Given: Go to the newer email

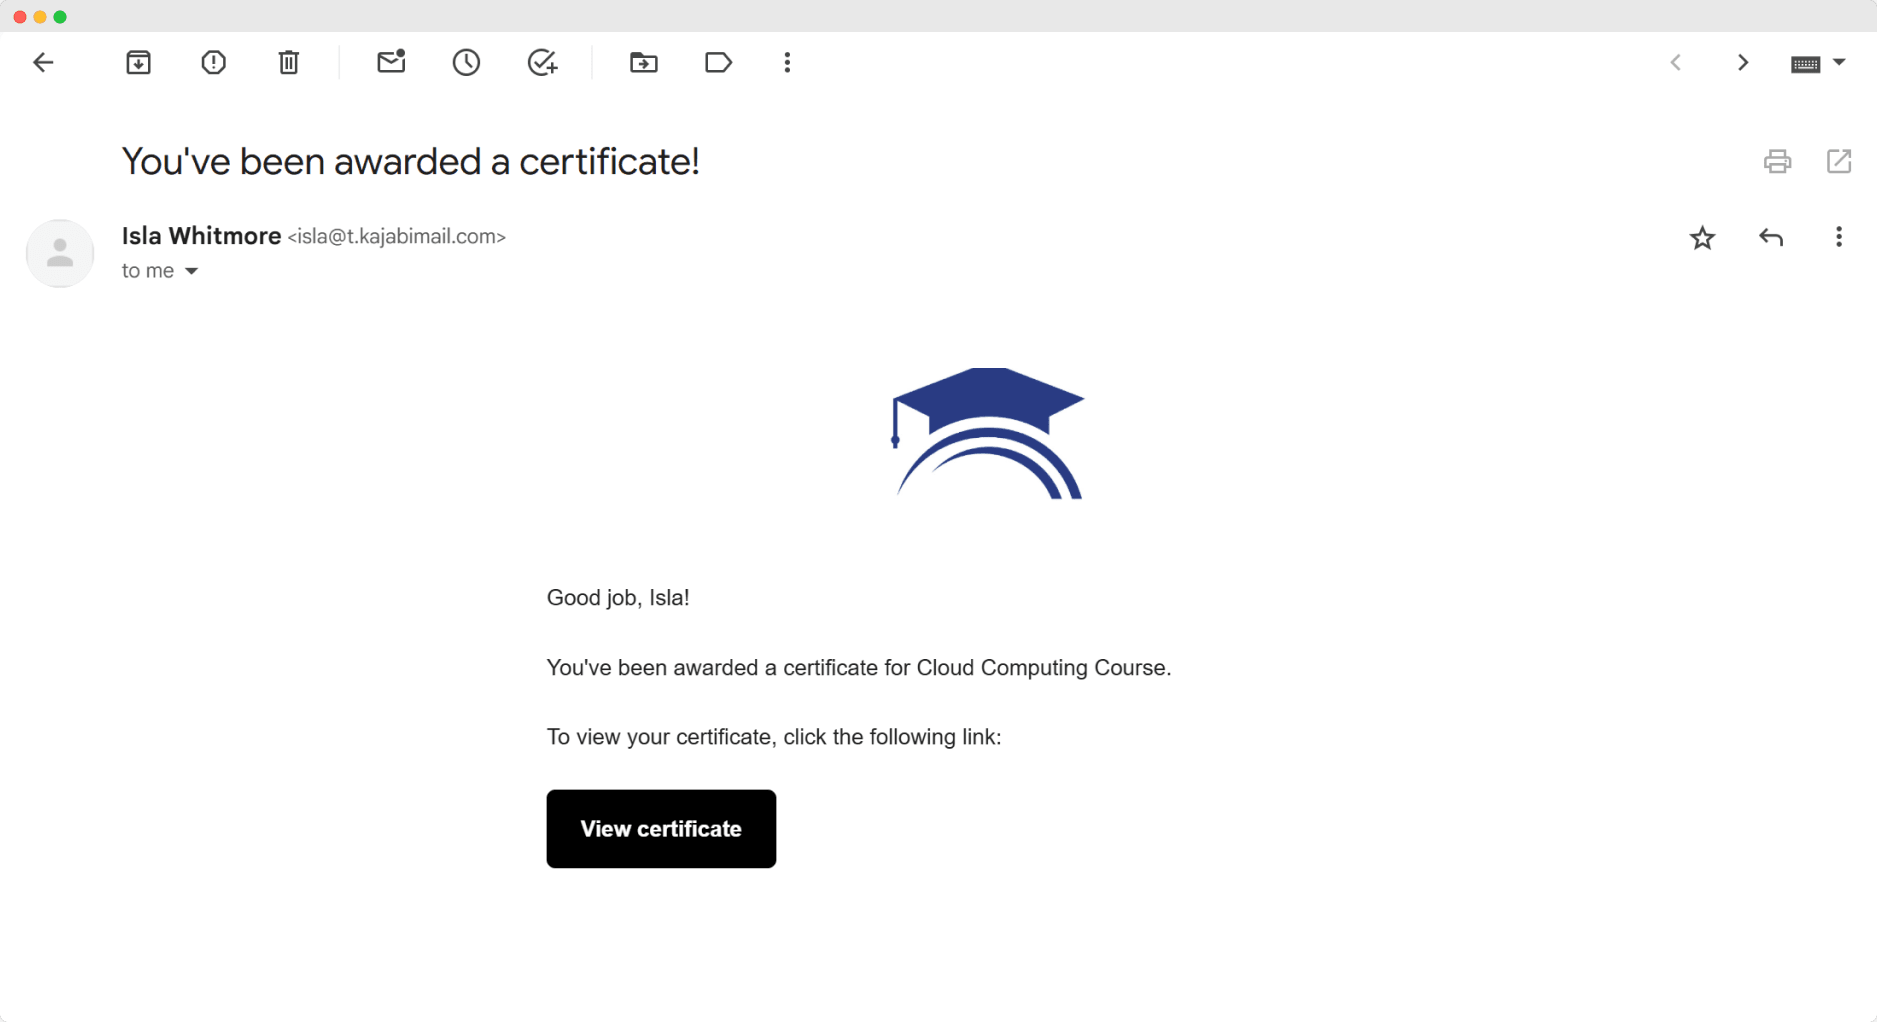Looking at the screenshot, I should (x=1676, y=63).
